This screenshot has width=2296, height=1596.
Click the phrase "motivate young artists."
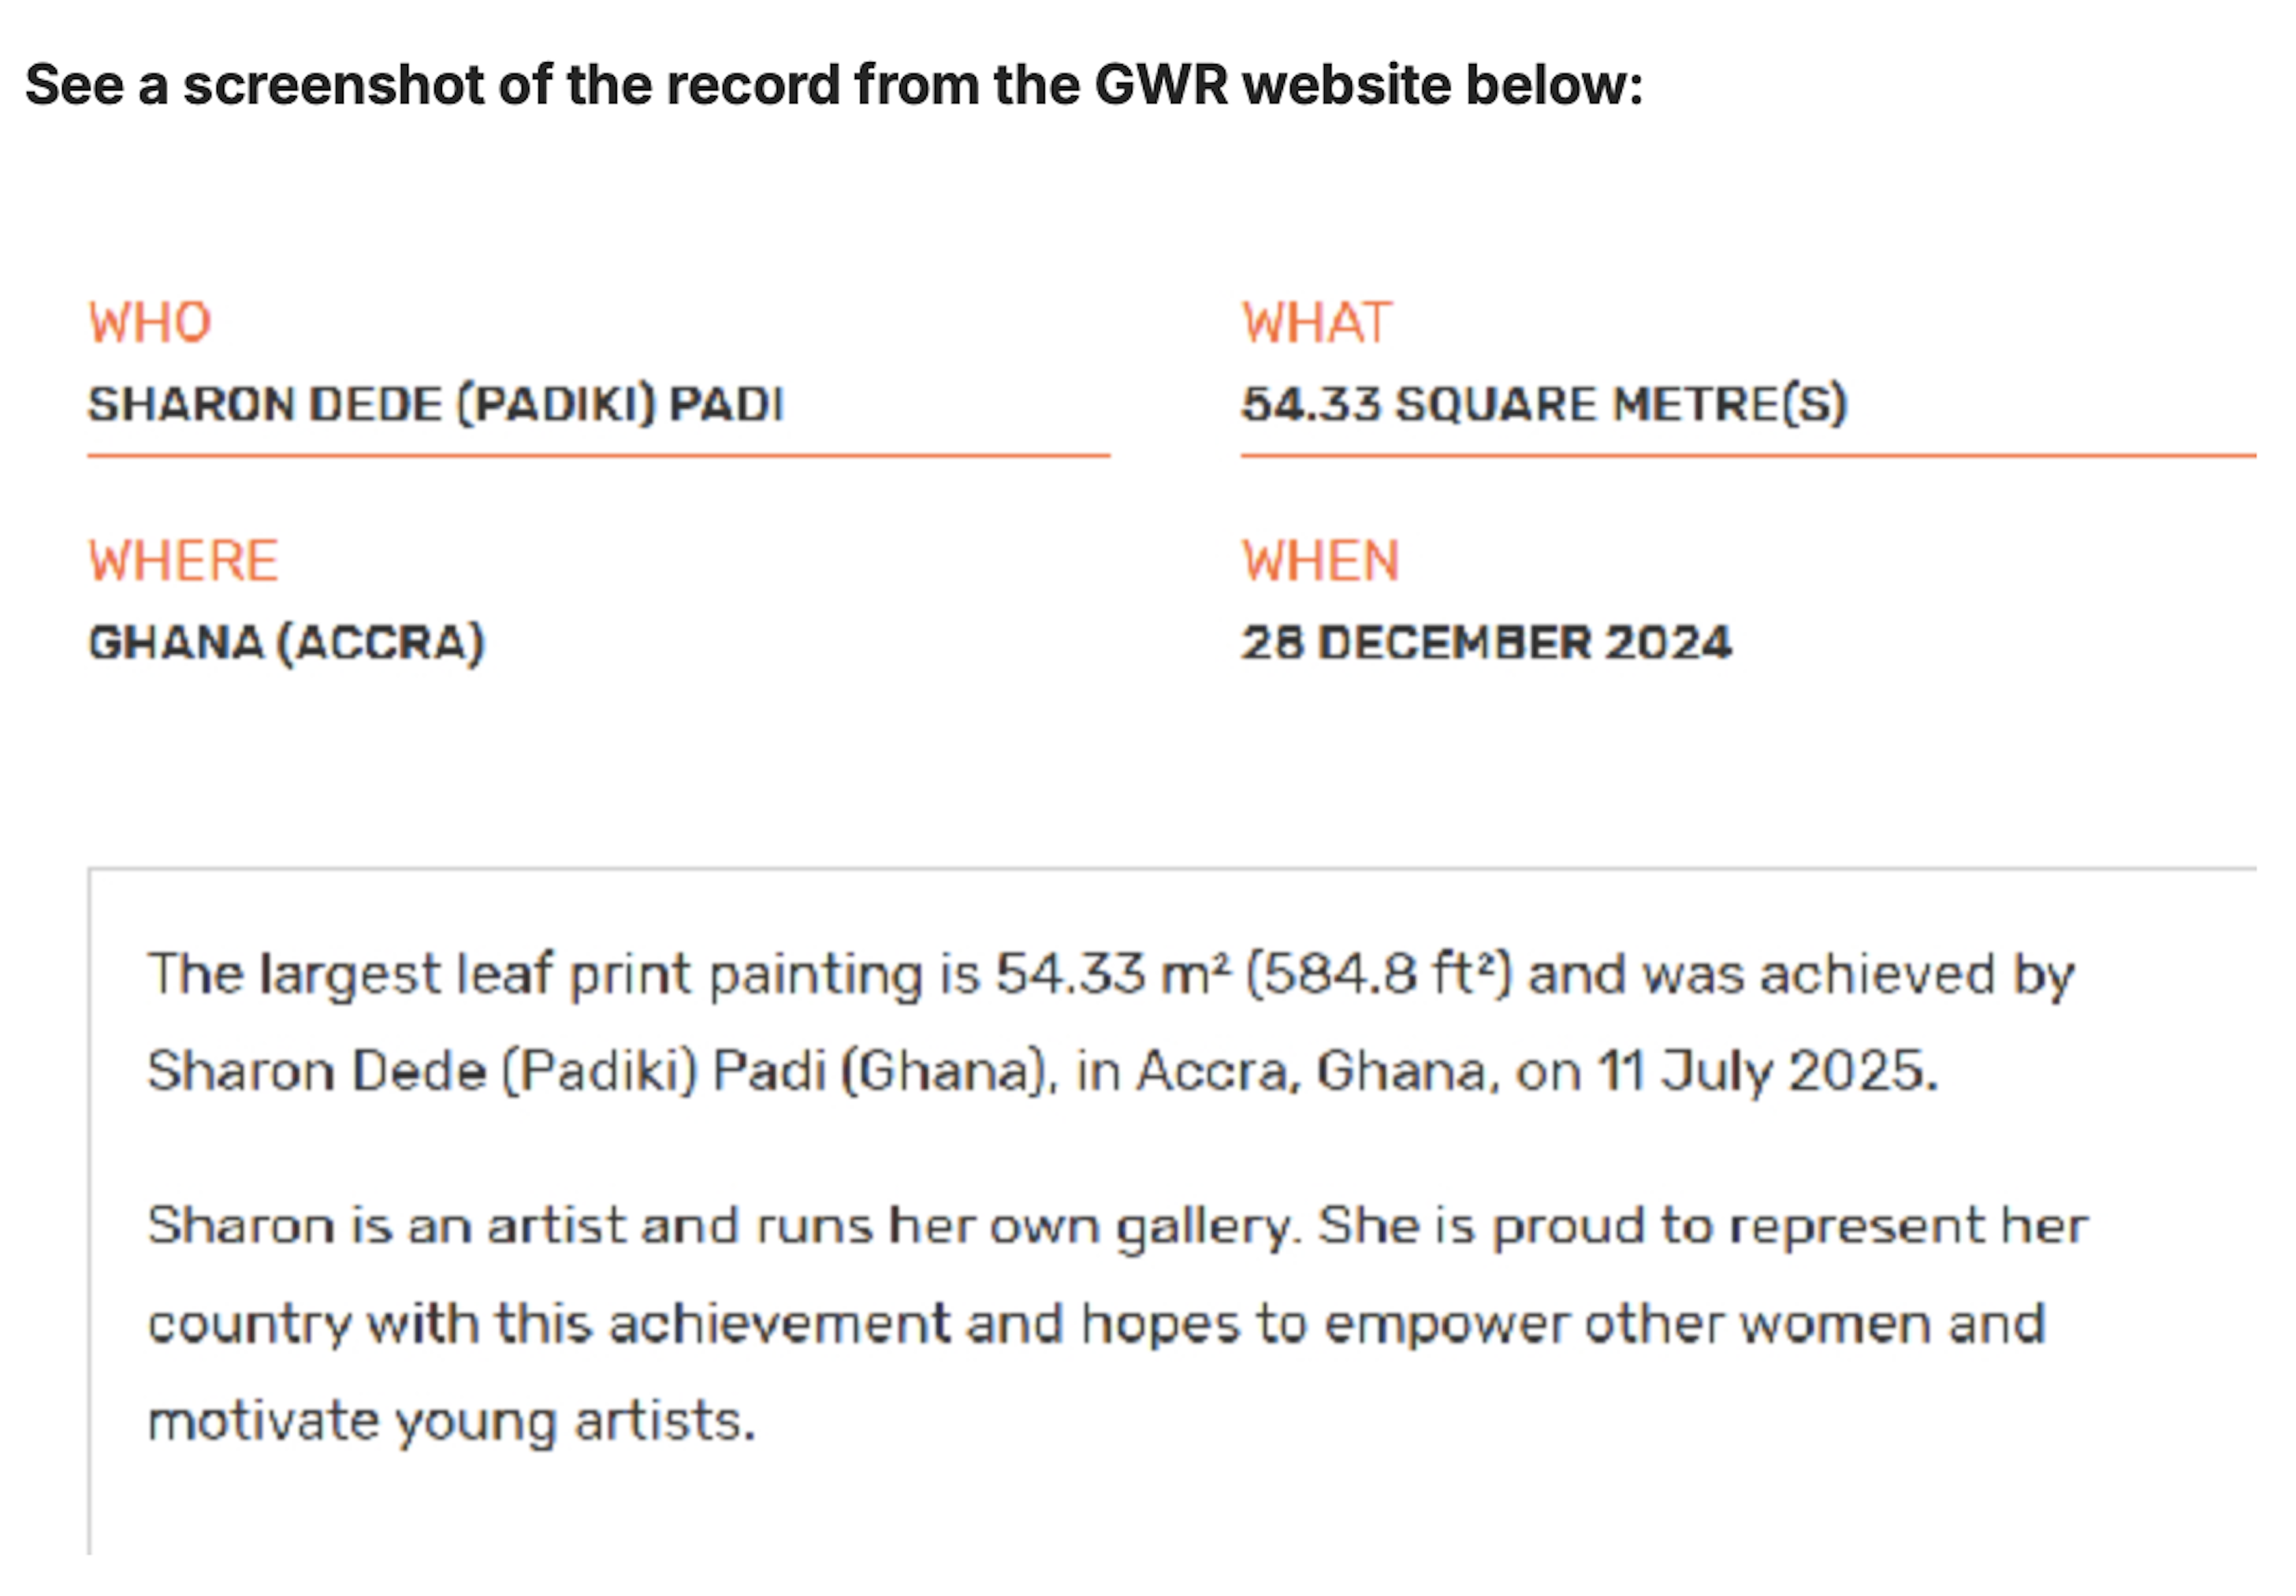click(452, 1421)
